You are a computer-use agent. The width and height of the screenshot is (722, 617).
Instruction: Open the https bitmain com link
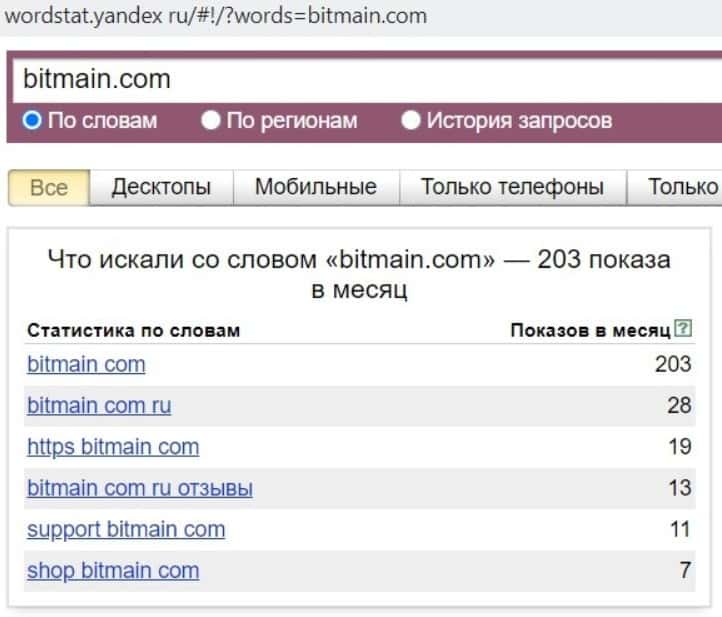click(113, 447)
